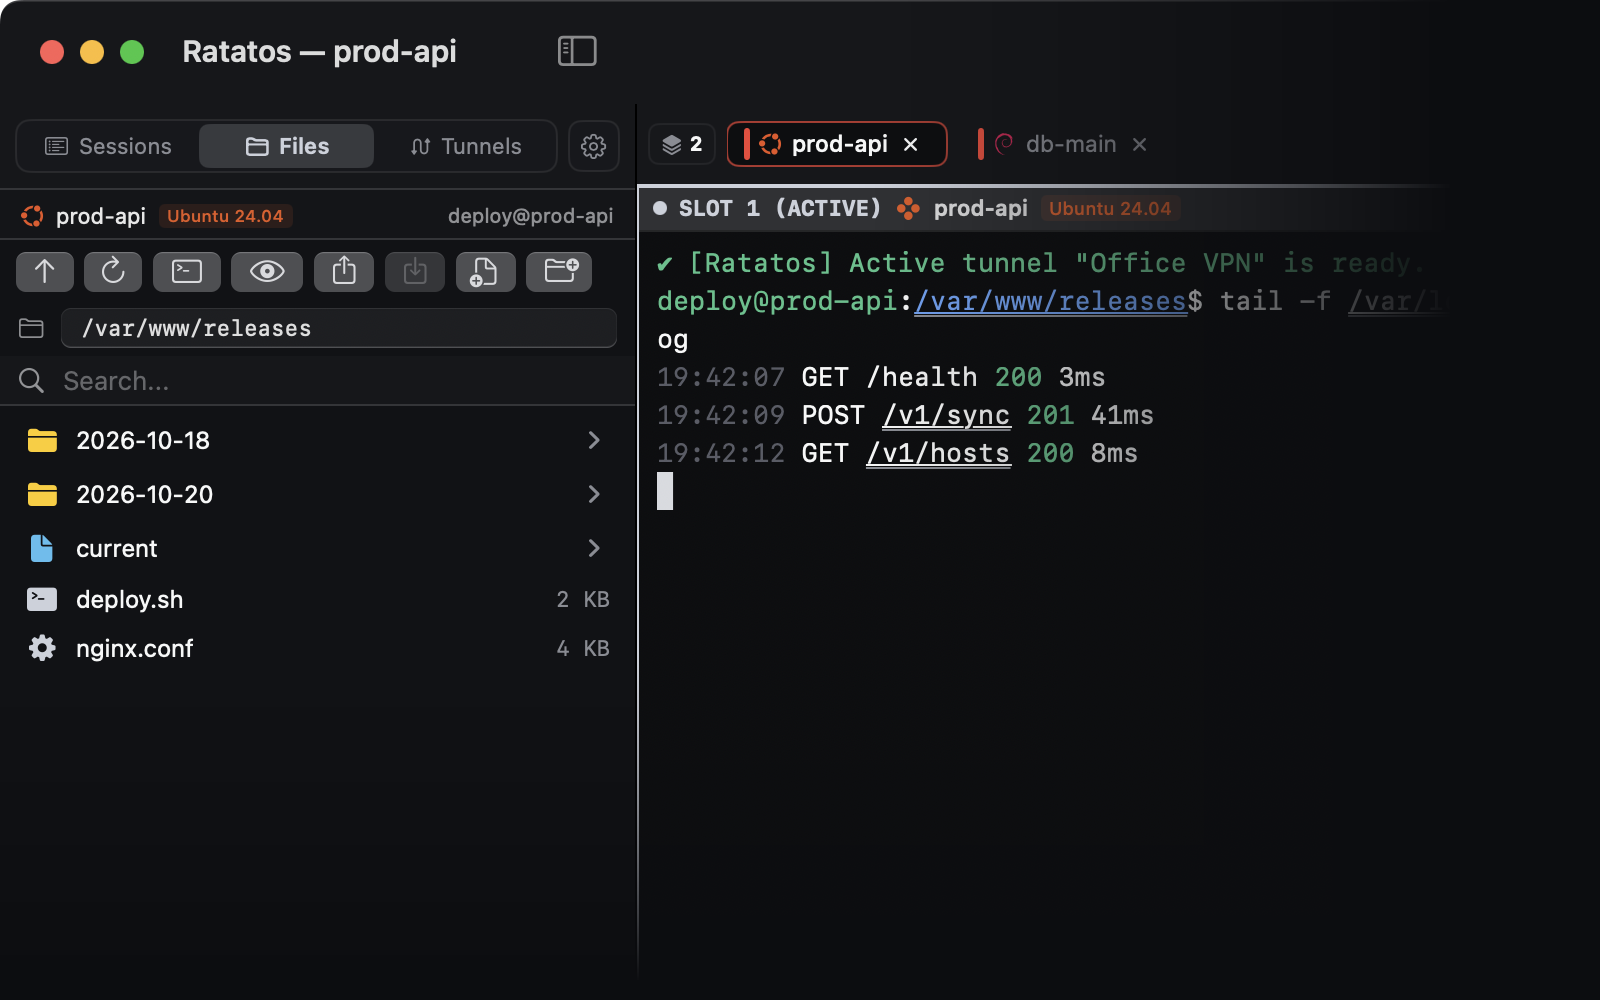Create a new file with the toolbar icon
The height and width of the screenshot is (1000, 1600).
[485, 271]
